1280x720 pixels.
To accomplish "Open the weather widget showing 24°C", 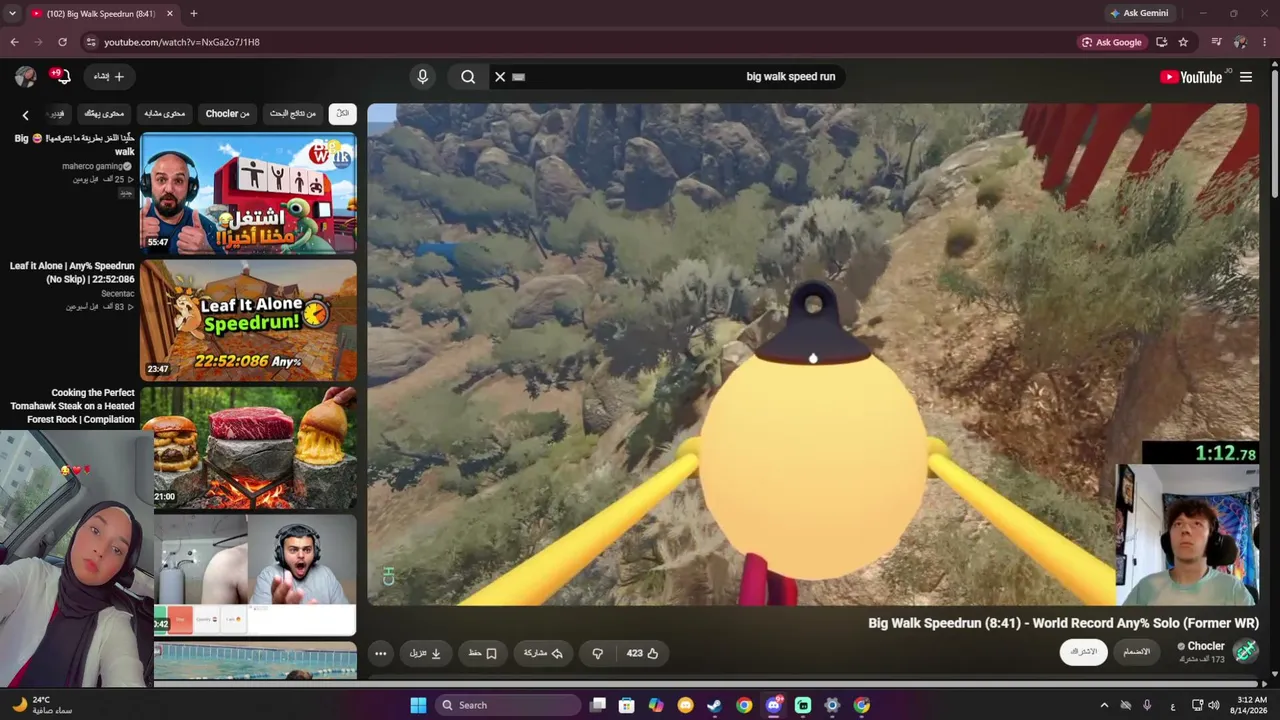I will click(42, 705).
